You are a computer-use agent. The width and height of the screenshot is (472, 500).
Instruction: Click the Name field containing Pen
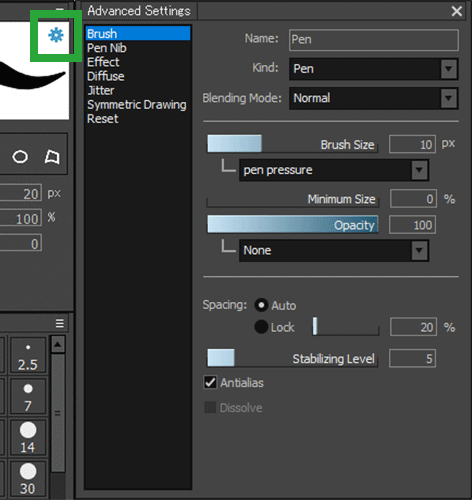374,40
